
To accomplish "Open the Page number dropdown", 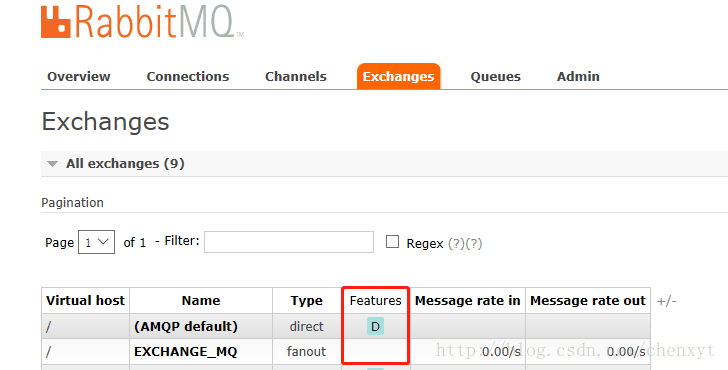I will point(97,242).
